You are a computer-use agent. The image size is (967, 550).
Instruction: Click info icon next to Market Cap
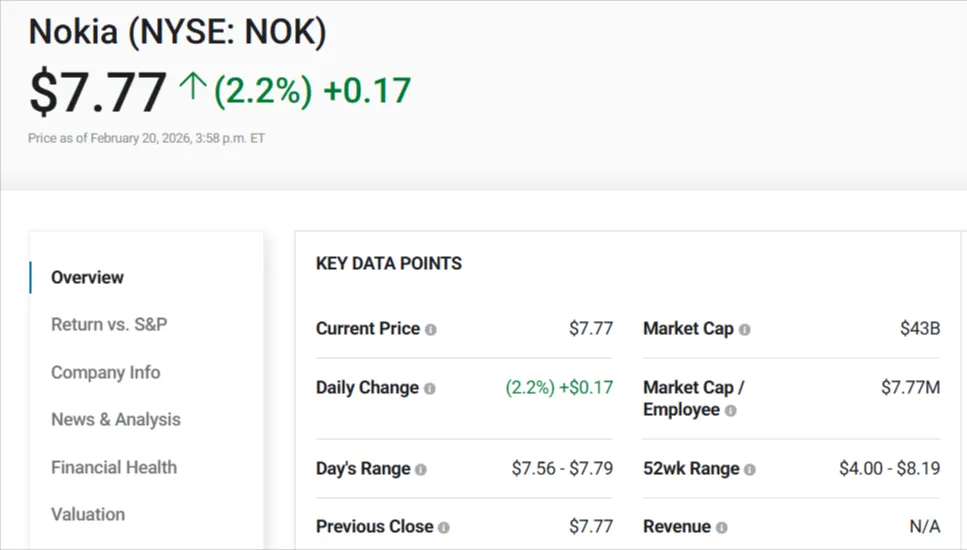point(745,329)
